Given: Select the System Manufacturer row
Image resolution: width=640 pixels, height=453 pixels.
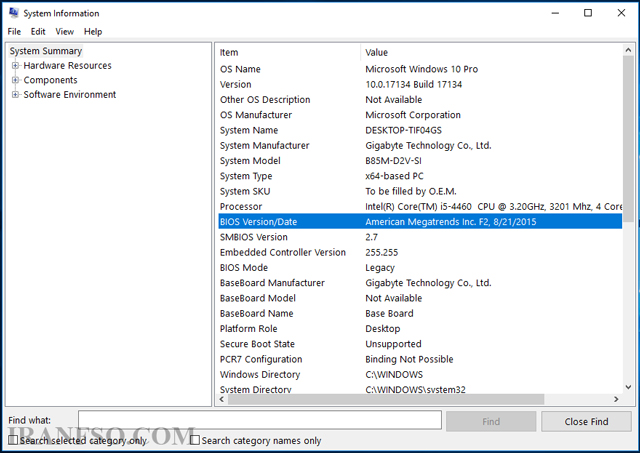Looking at the screenshot, I should pos(420,145).
